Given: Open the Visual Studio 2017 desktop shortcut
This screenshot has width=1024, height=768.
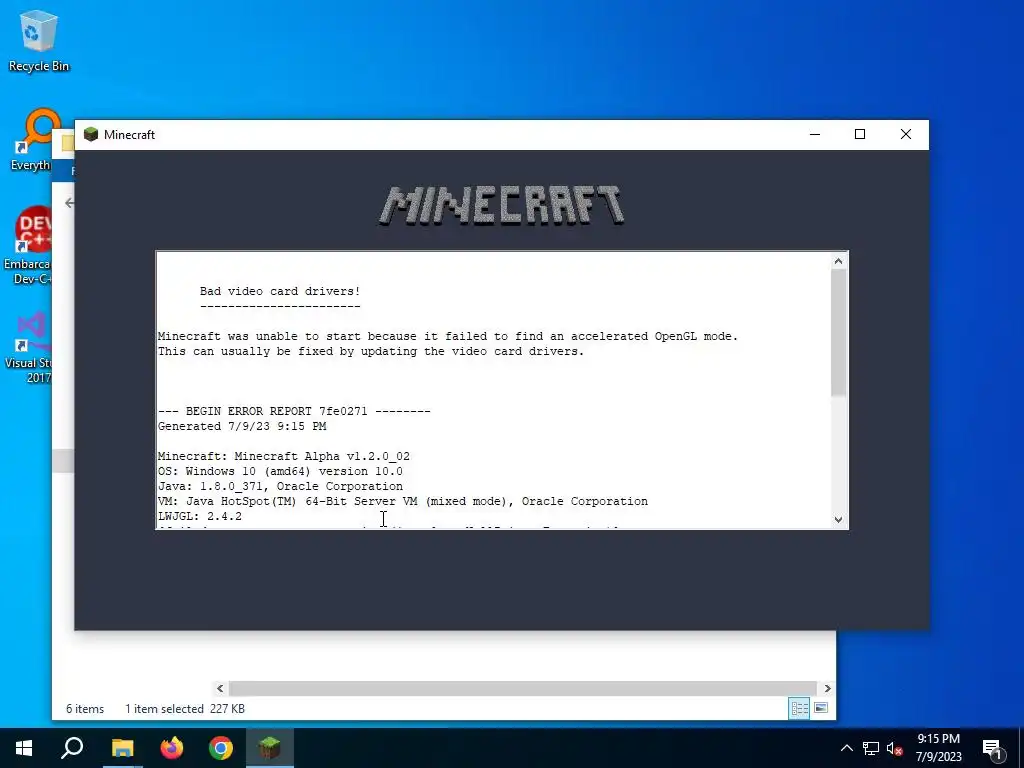Looking at the screenshot, I should tap(28, 348).
